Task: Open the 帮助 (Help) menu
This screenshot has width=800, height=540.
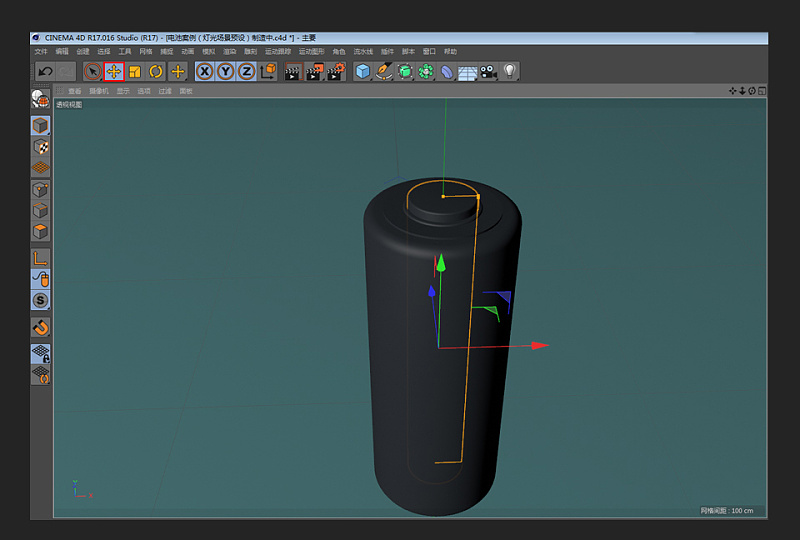Action: pos(450,52)
